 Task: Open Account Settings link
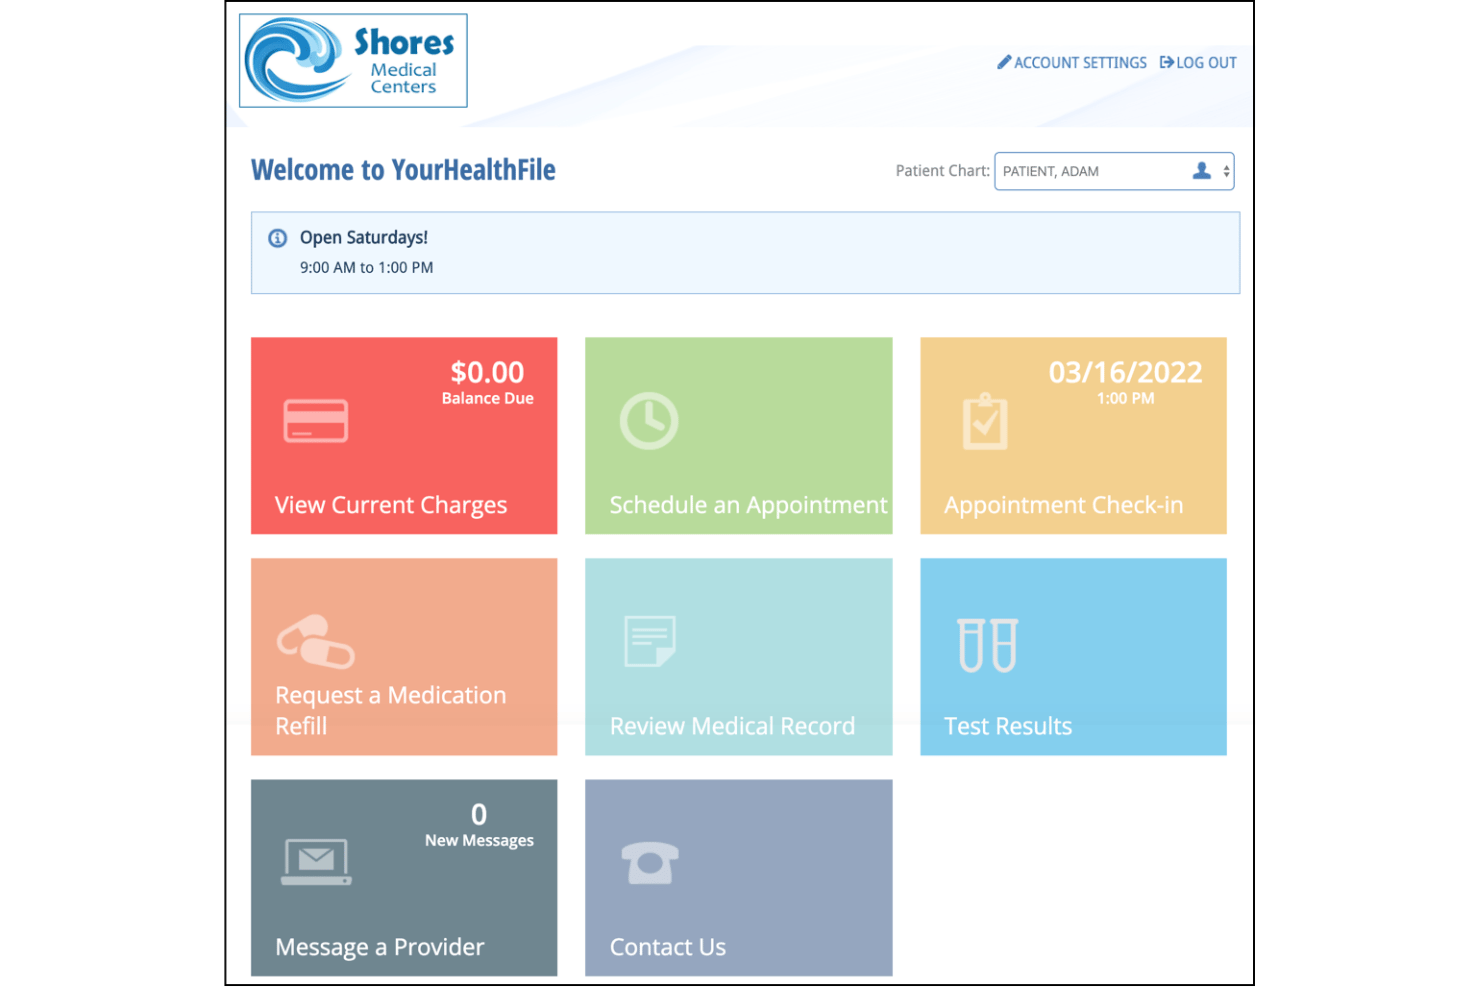[x=1080, y=62]
